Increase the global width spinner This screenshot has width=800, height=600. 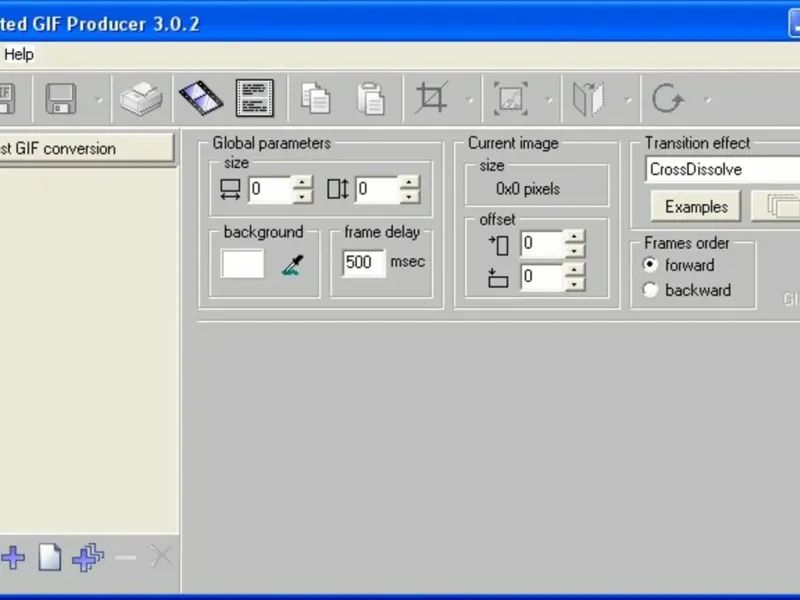303,183
